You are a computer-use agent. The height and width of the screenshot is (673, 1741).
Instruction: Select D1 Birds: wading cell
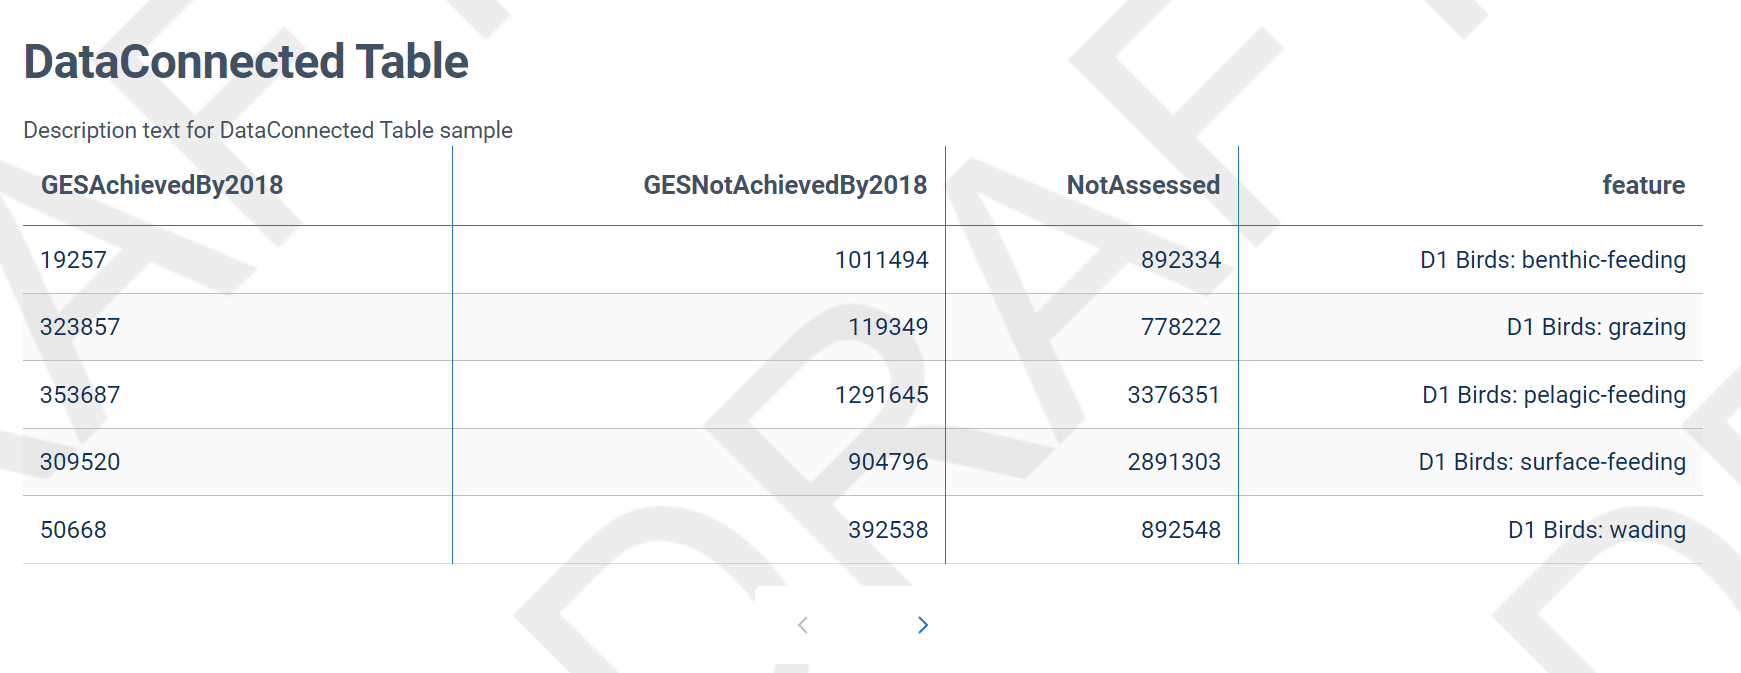click(x=1597, y=530)
